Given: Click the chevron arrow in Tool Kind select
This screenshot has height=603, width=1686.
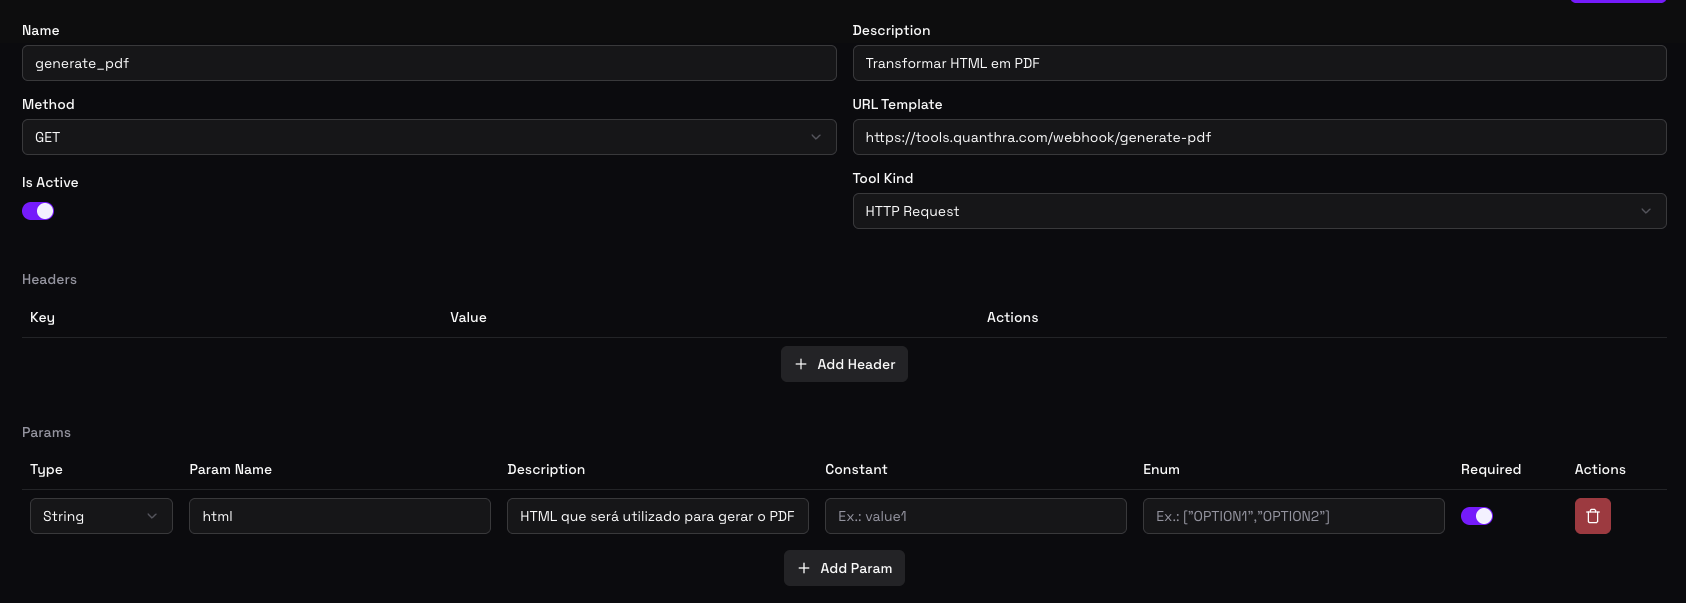Looking at the screenshot, I should [x=1646, y=211].
